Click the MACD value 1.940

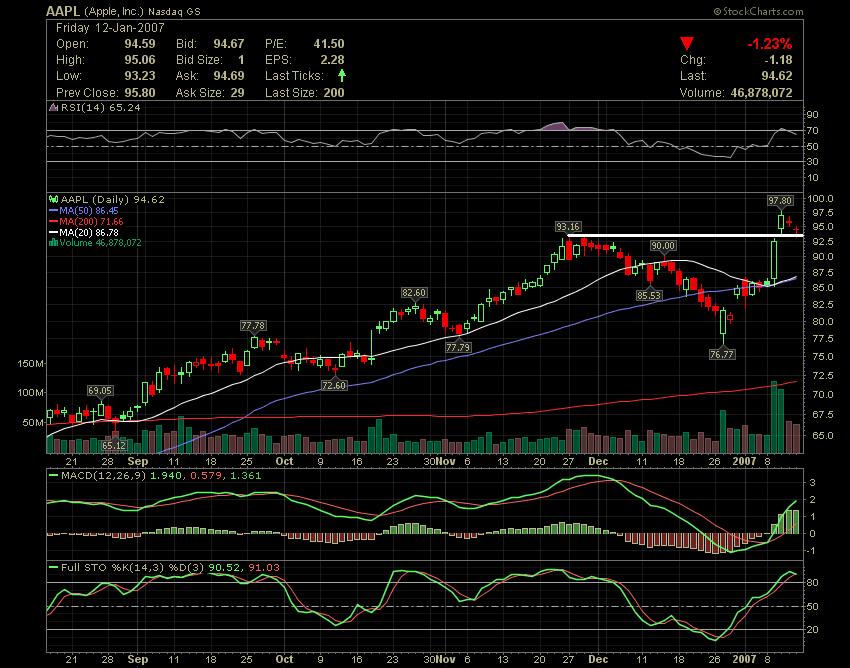click(164, 476)
